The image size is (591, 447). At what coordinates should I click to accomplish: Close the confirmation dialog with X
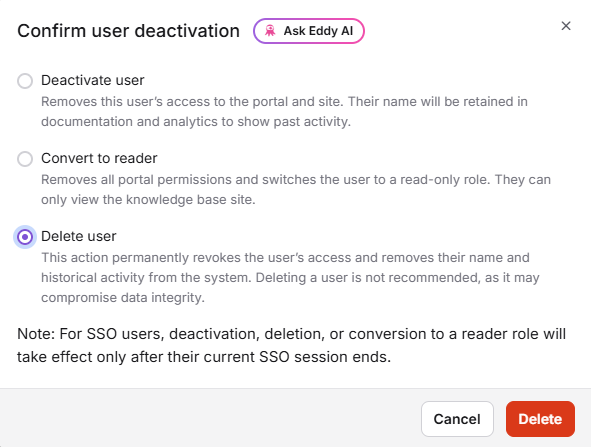[x=566, y=26]
